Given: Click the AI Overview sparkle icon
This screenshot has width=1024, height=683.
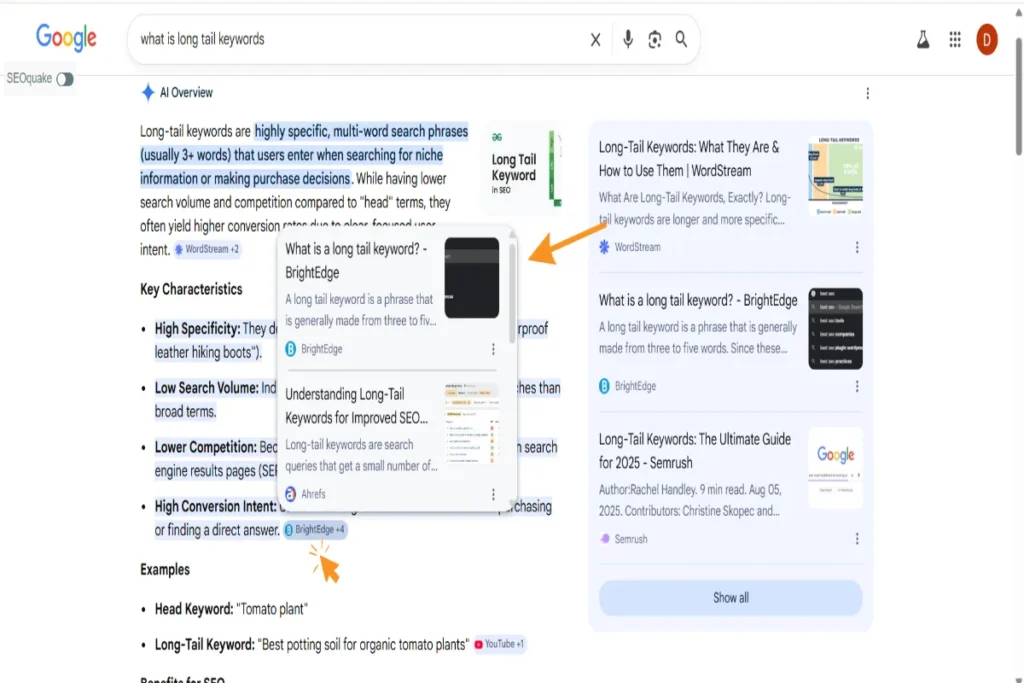Looking at the screenshot, I should coord(148,92).
